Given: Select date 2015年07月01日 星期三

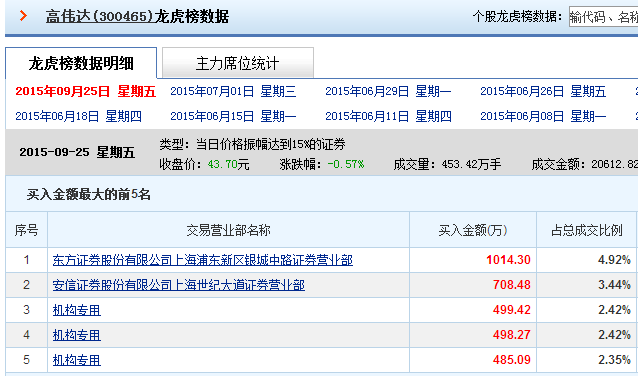Looking at the screenshot, I should click(233, 91).
